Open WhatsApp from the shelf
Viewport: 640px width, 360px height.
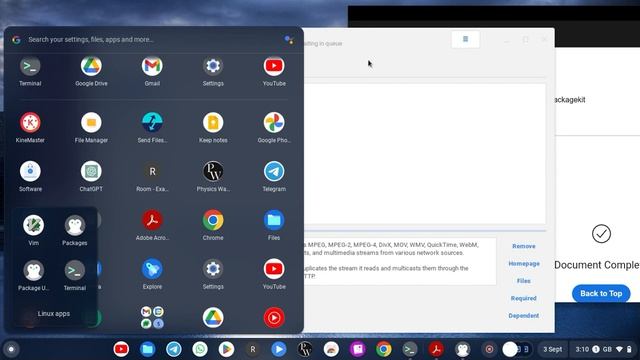click(200, 349)
